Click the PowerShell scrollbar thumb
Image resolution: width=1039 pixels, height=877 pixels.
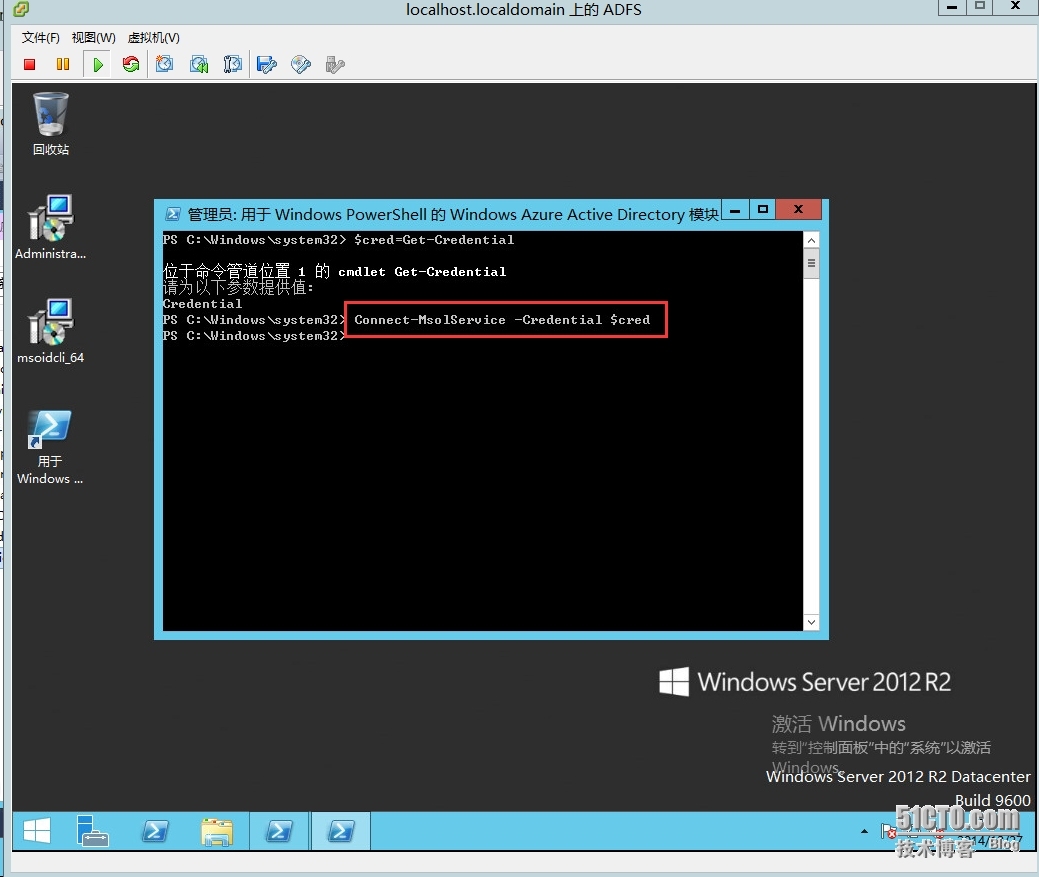811,264
